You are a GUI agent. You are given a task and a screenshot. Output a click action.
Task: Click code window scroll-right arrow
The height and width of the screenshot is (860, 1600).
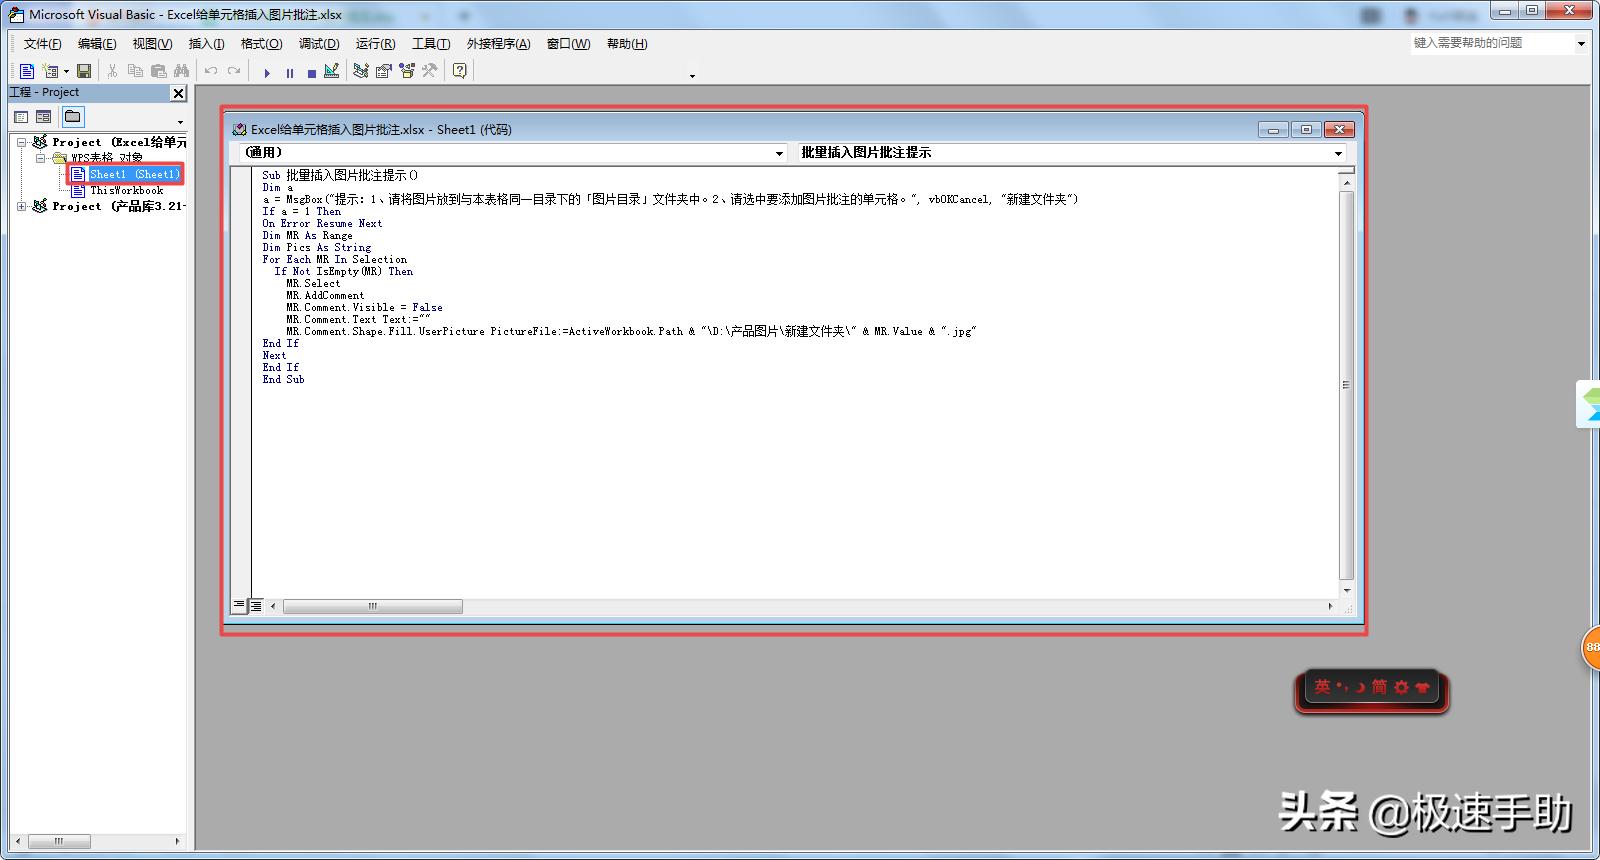(1330, 606)
